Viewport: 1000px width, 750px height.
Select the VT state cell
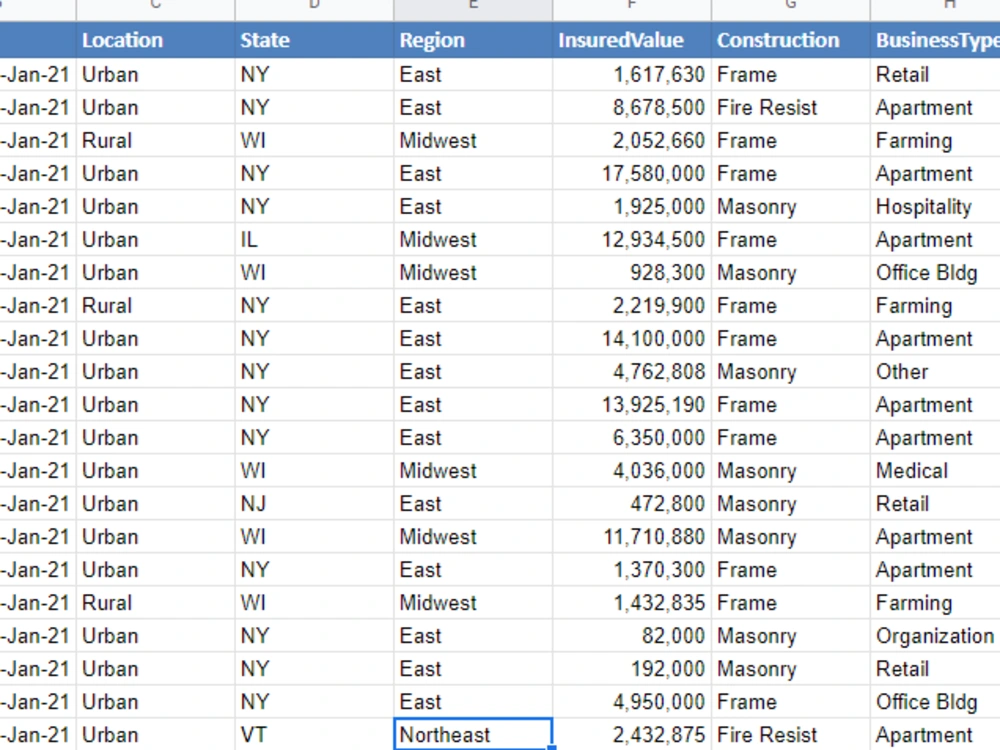click(x=314, y=735)
